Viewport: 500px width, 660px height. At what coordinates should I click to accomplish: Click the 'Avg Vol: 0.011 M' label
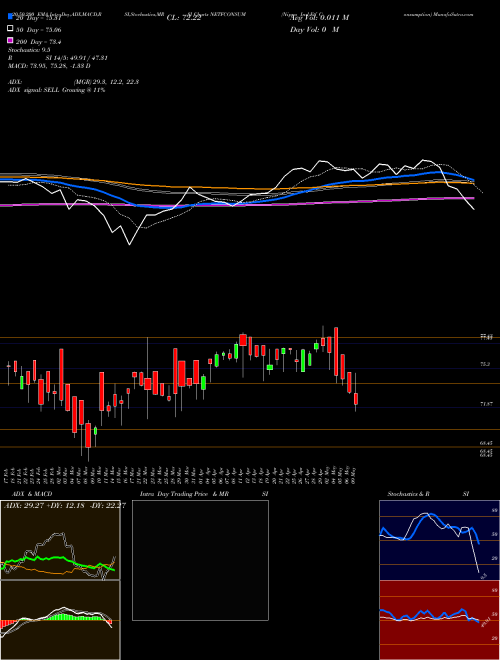[x=319, y=18]
